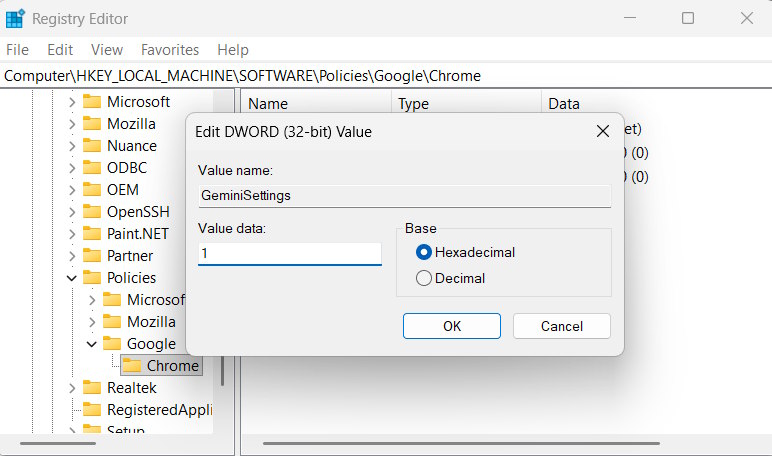Expand the Microsoft key under Policies
This screenshot has height=456, width=772.
[92, 300]
